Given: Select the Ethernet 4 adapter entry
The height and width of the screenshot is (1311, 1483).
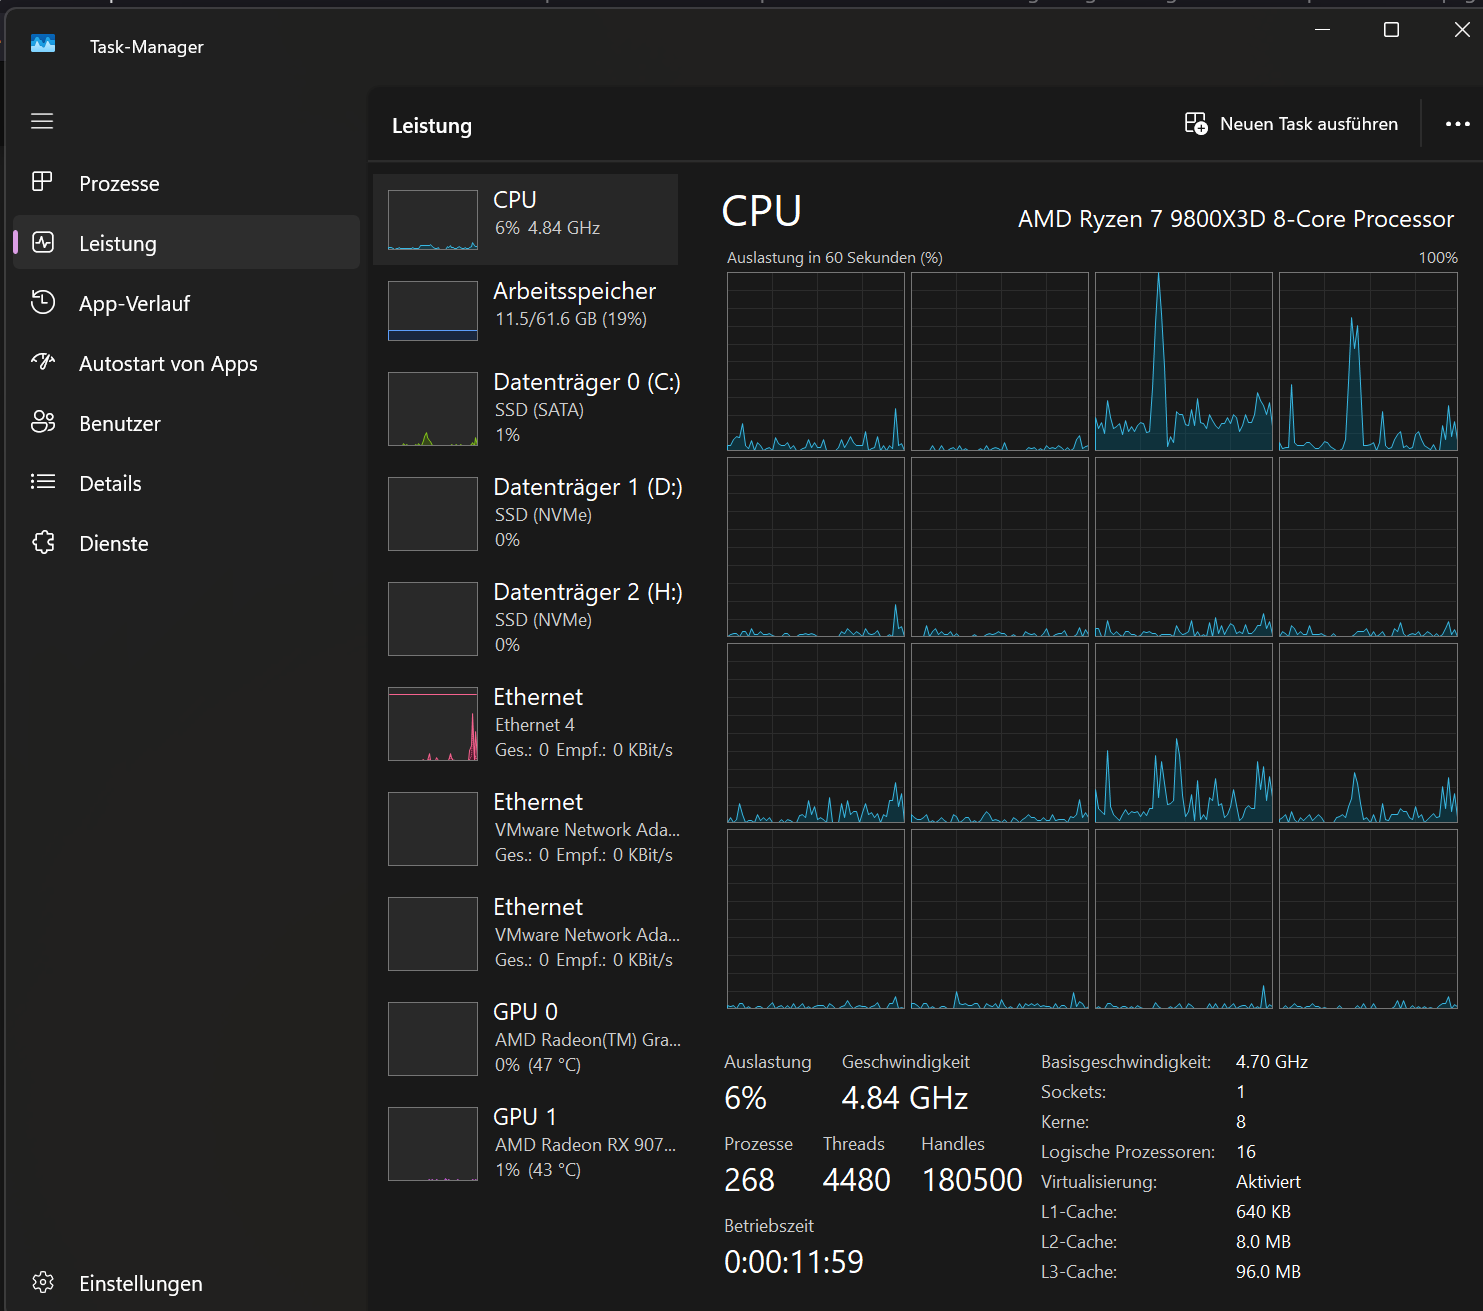Looking at the screenshot, I should 526,723.
